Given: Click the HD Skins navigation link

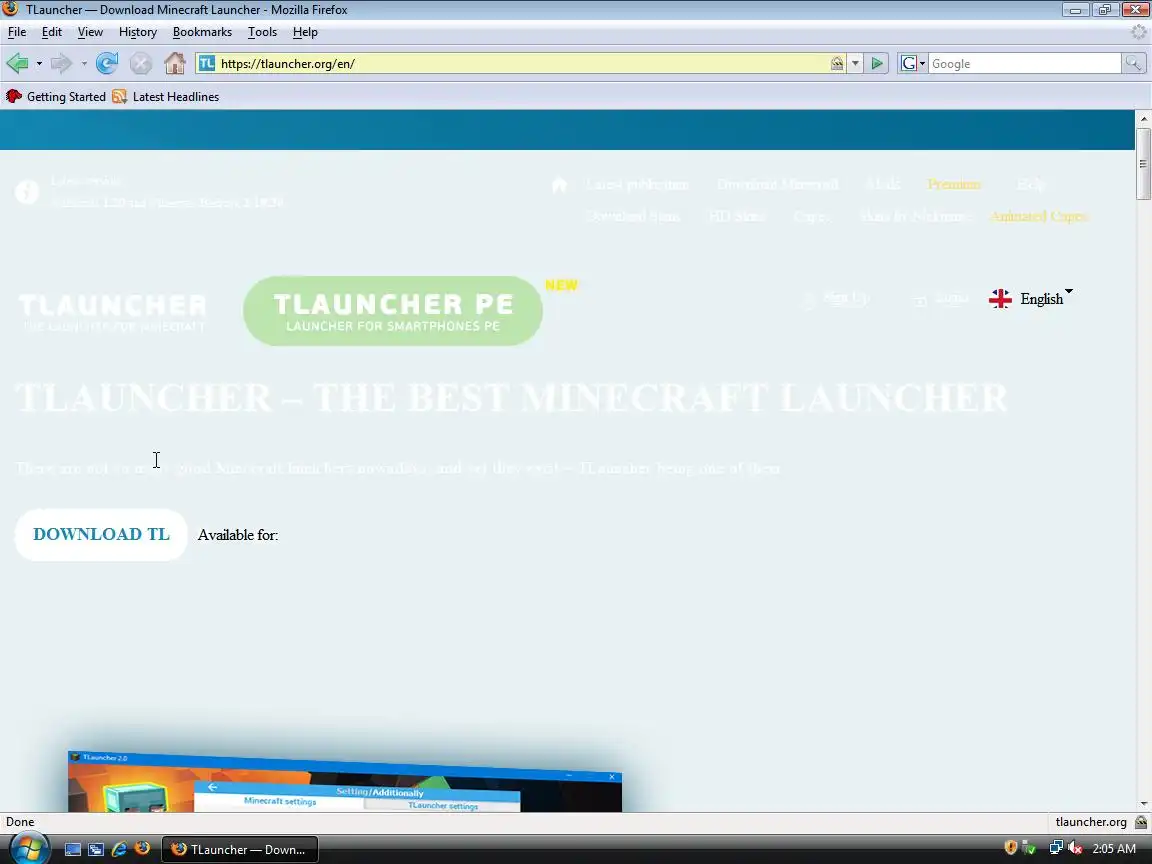Looking at the screenshot, I should [x=737, y=216].
